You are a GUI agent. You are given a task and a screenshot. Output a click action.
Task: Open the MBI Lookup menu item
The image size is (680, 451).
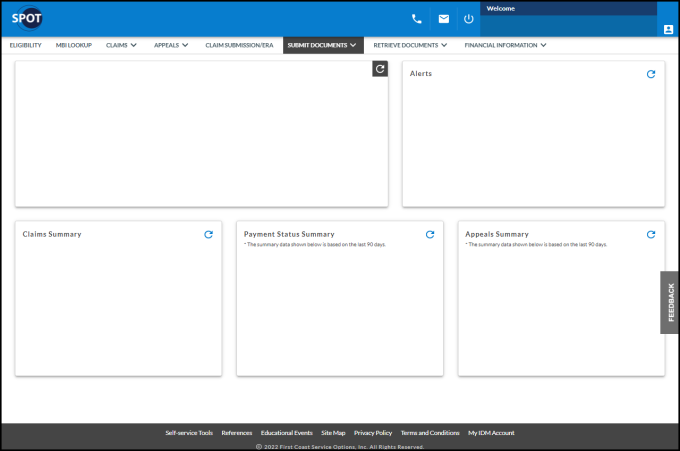coord(74,45)
